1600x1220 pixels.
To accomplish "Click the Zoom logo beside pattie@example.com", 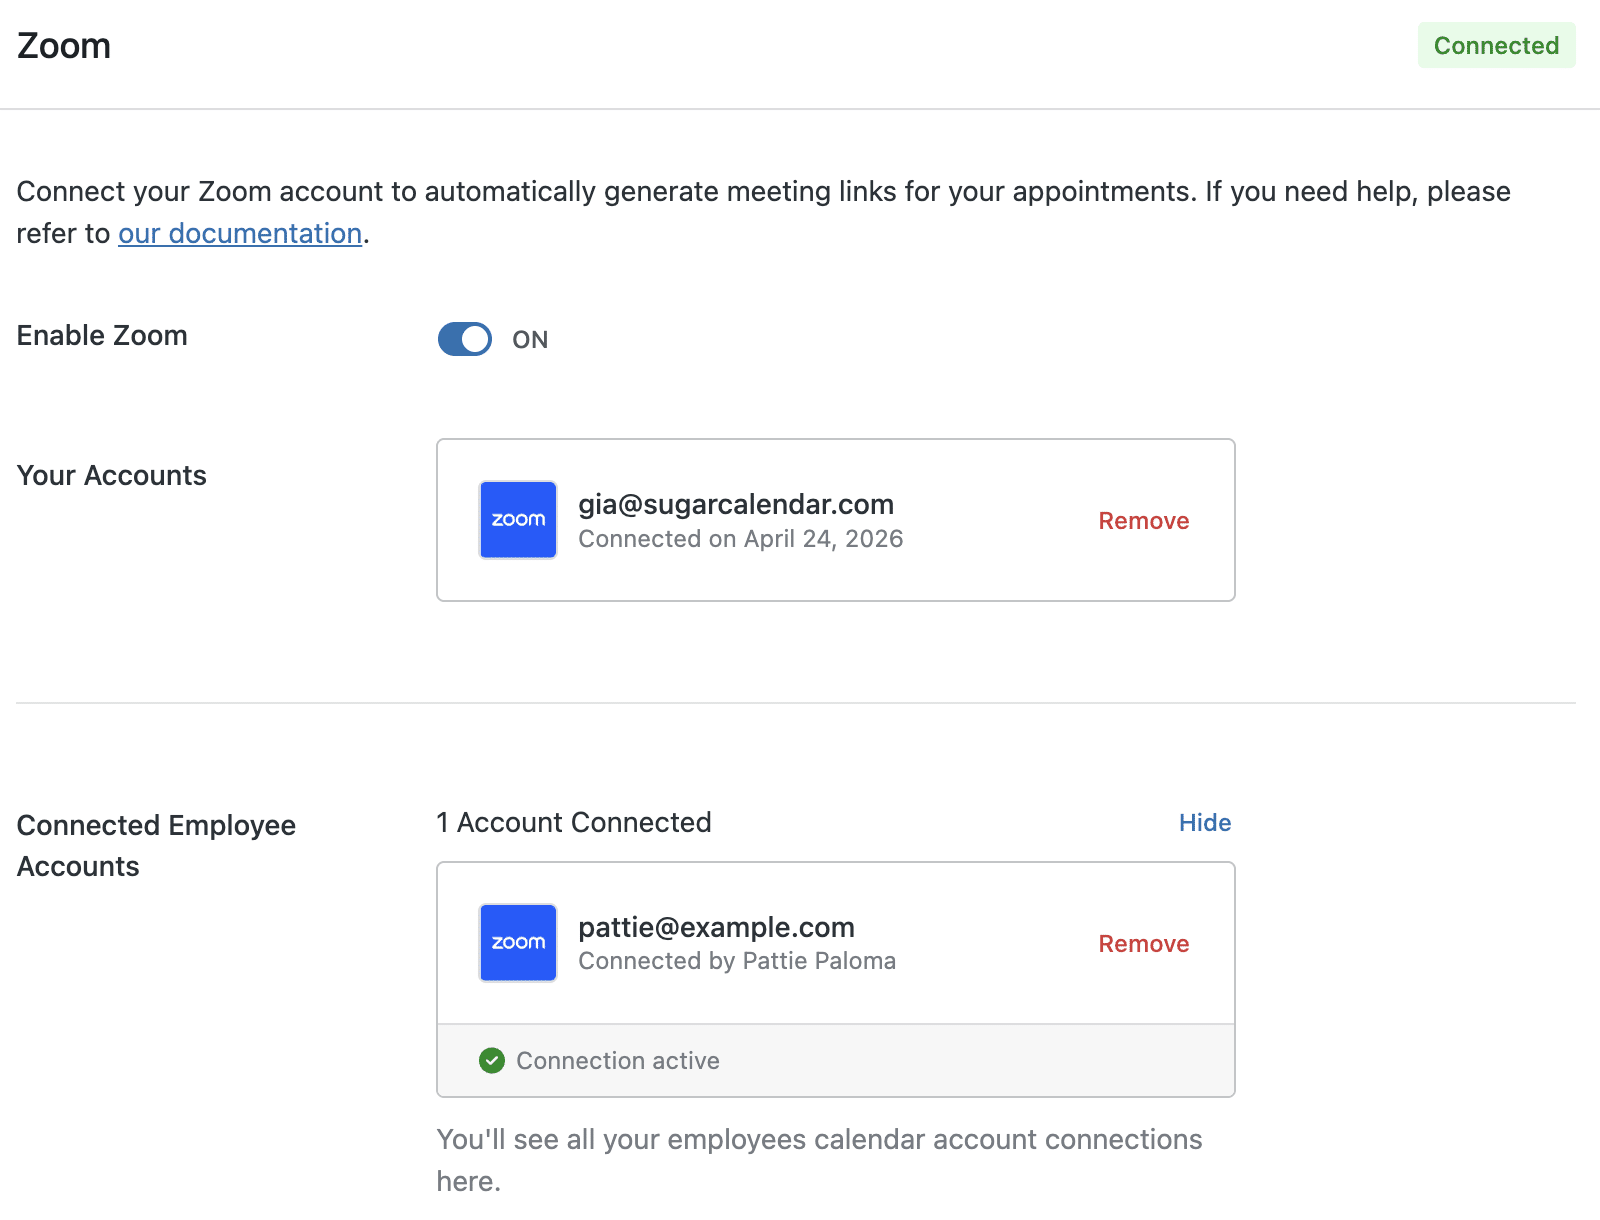I will pyautogui.click(x=518, y=943).
